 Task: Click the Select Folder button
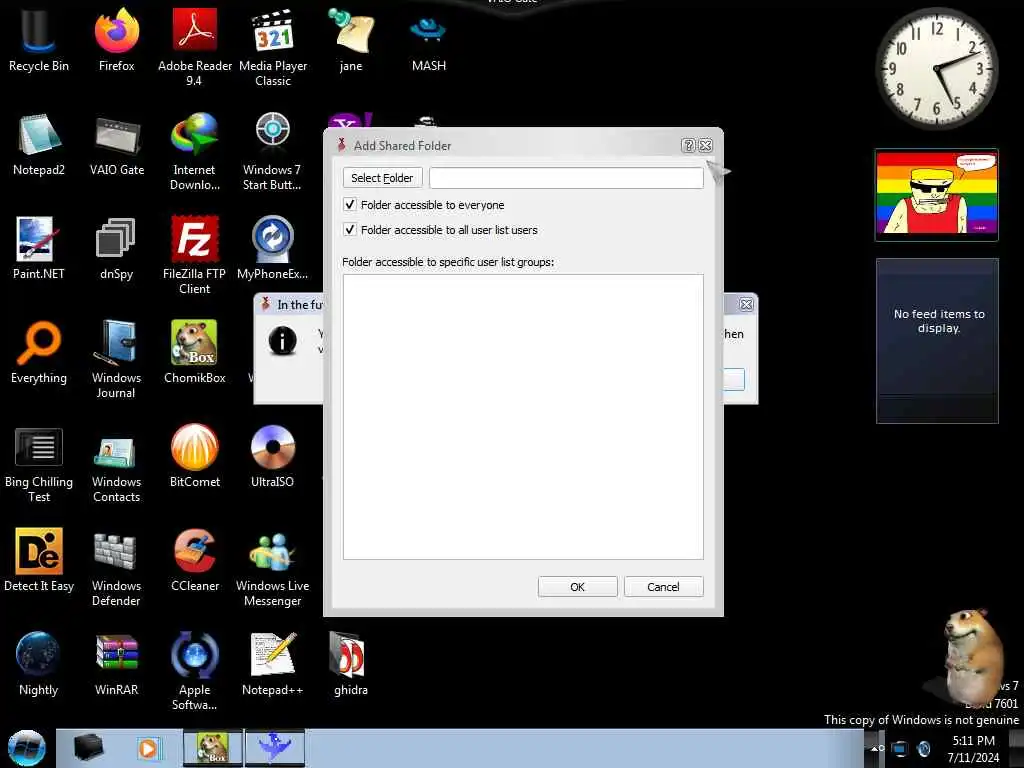[x=382, y=178]
